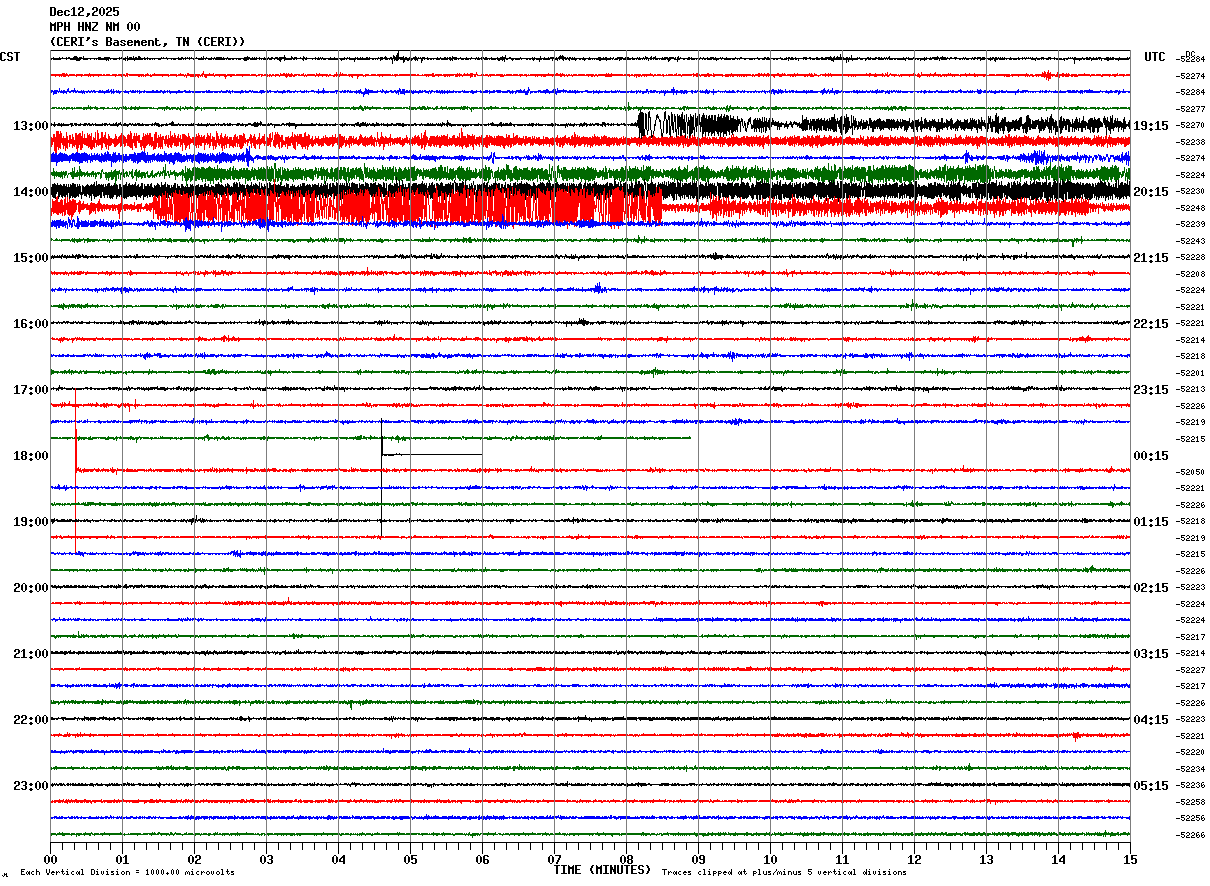The image size is (1210, 886).
Task: Click the '19:00' CST hour label
Action: [31, 522]
